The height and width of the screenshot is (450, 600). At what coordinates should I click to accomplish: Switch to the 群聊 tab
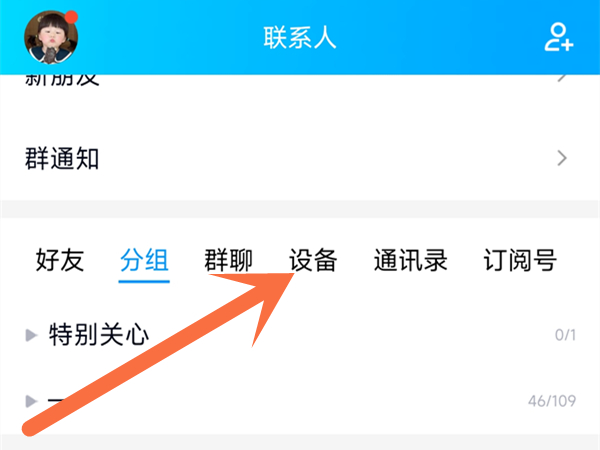click(x=228, y=260)
